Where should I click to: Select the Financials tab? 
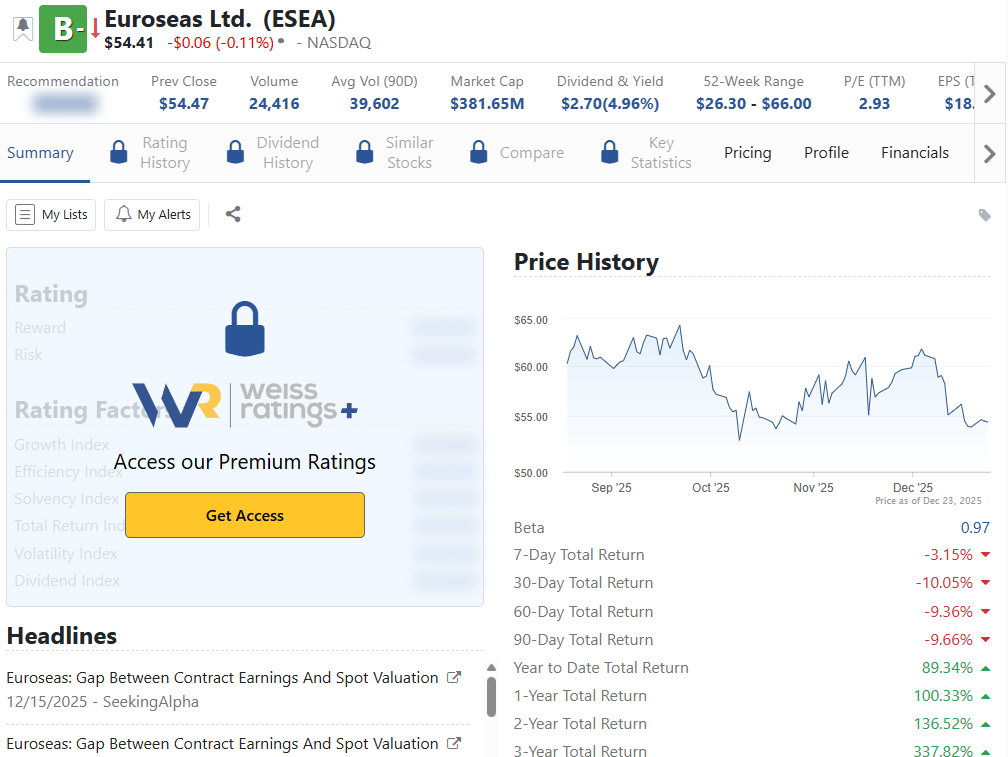point(914,153)
